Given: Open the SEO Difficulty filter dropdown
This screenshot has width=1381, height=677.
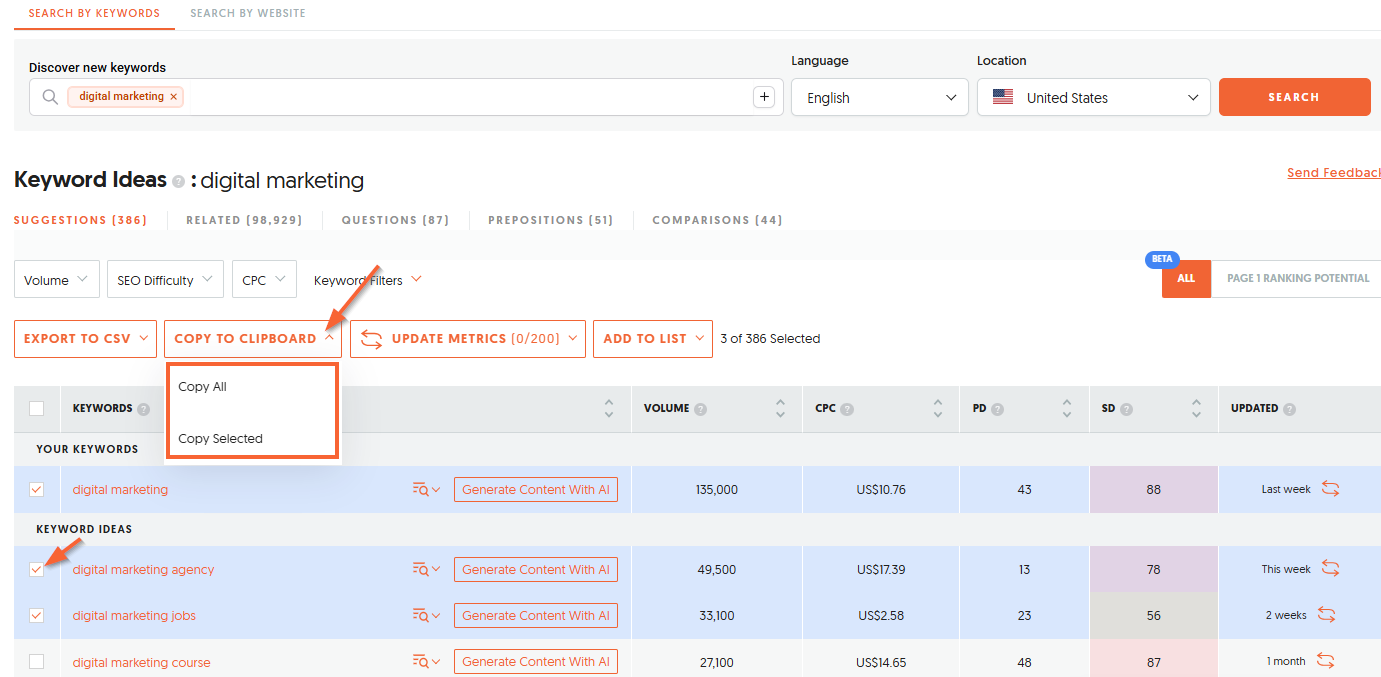Looking at the screenshot, I should 165,280.
